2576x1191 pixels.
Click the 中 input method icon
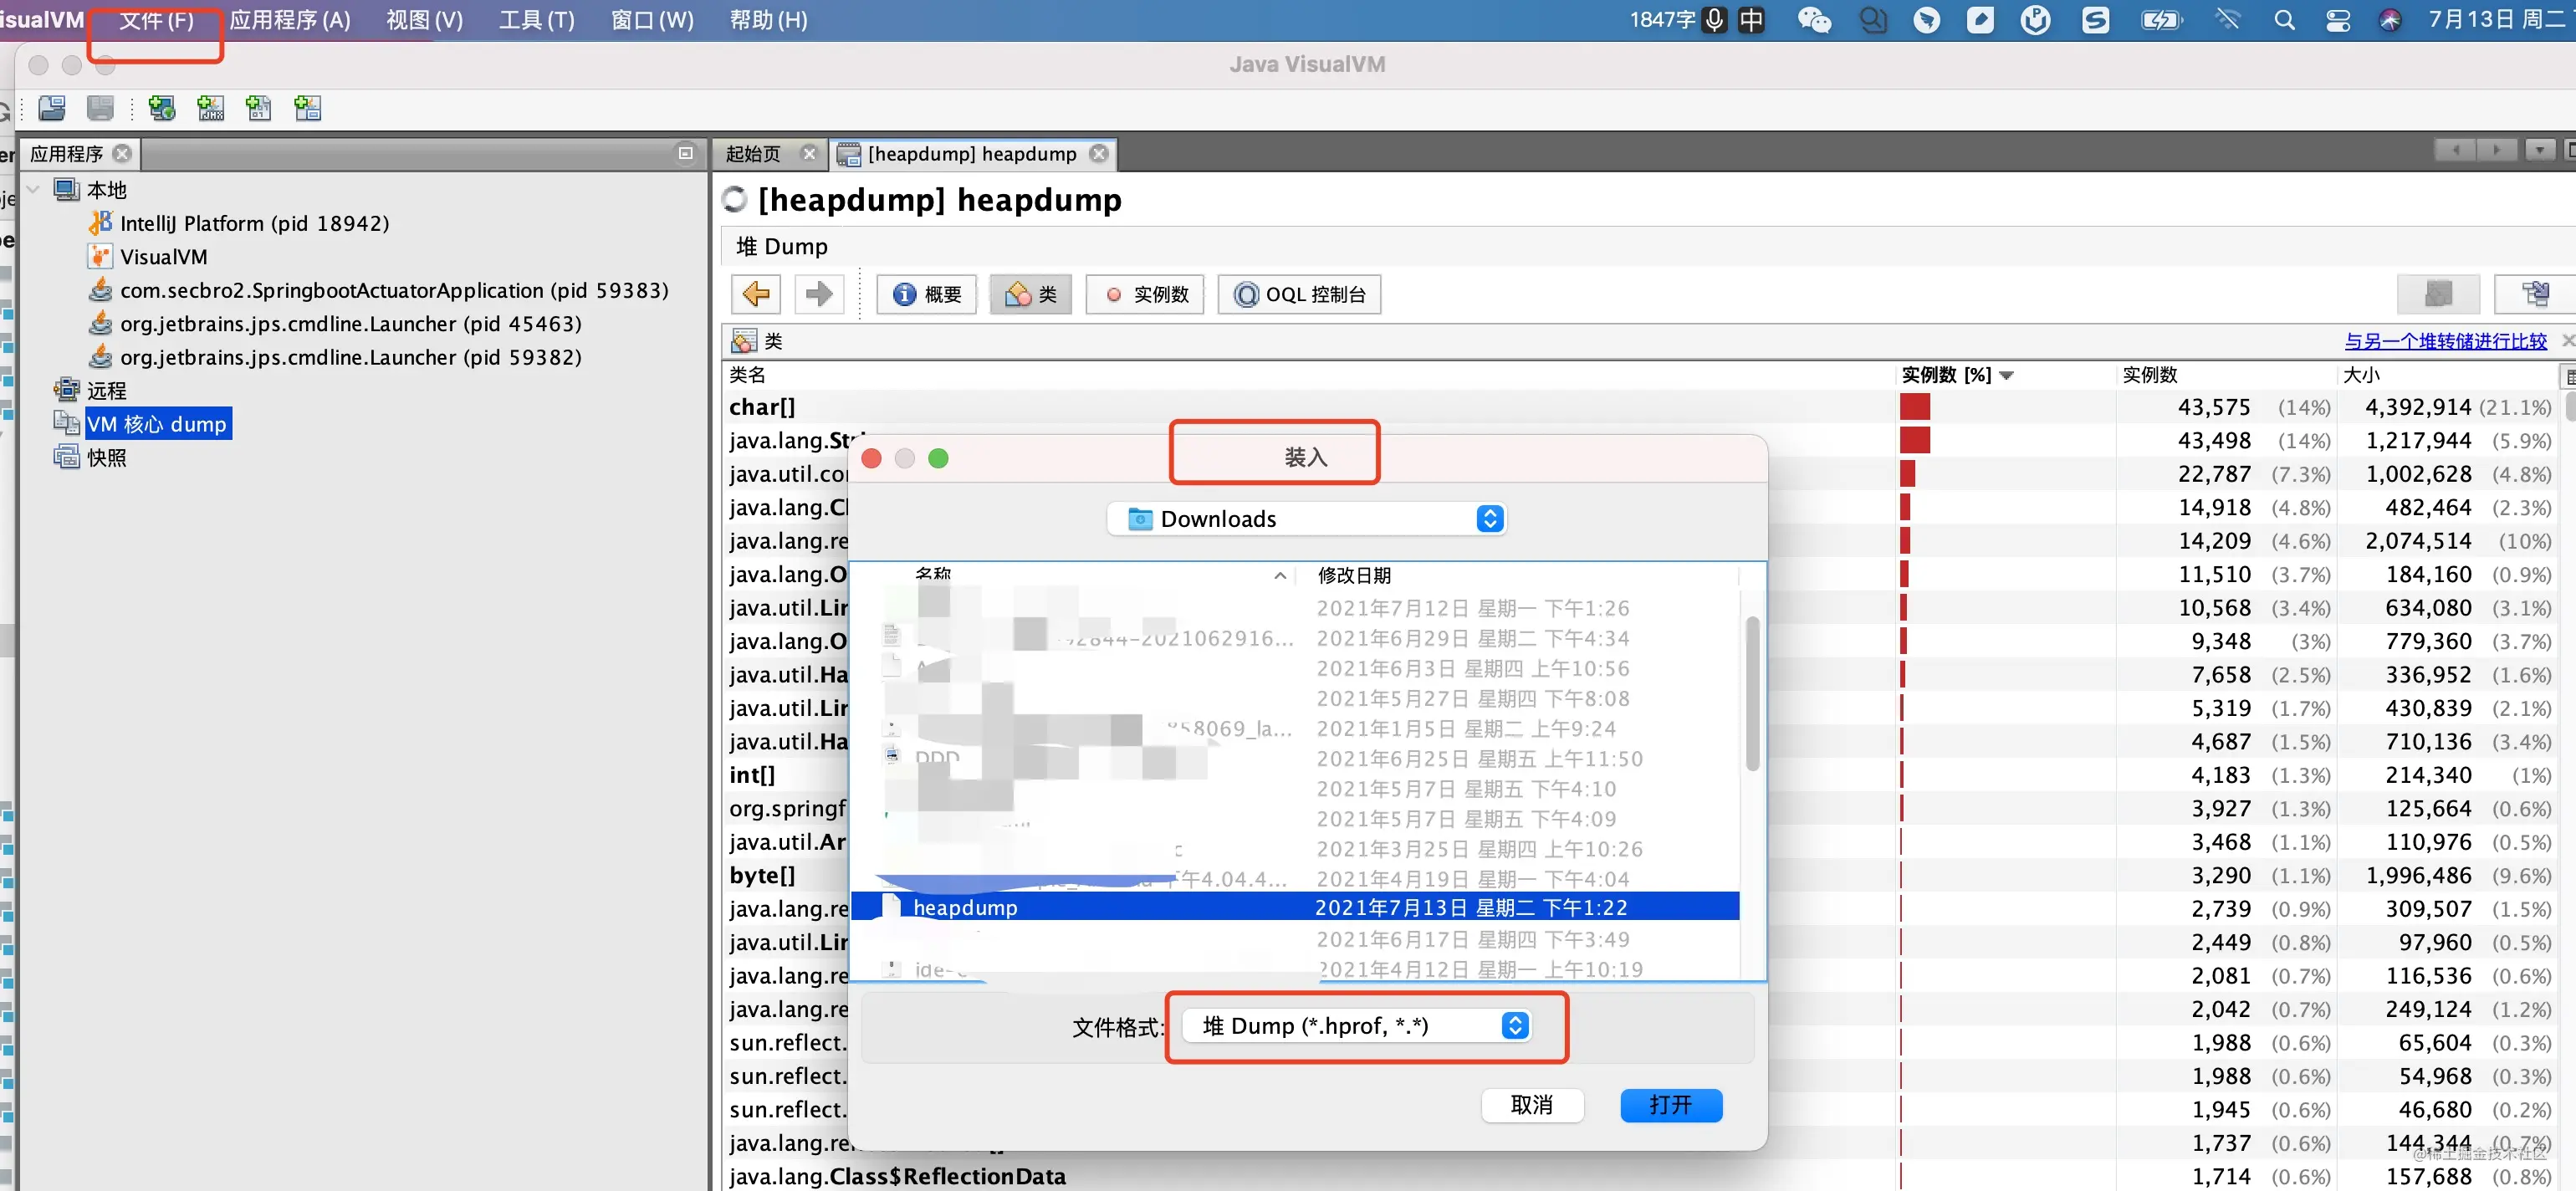coord(1751,20)
